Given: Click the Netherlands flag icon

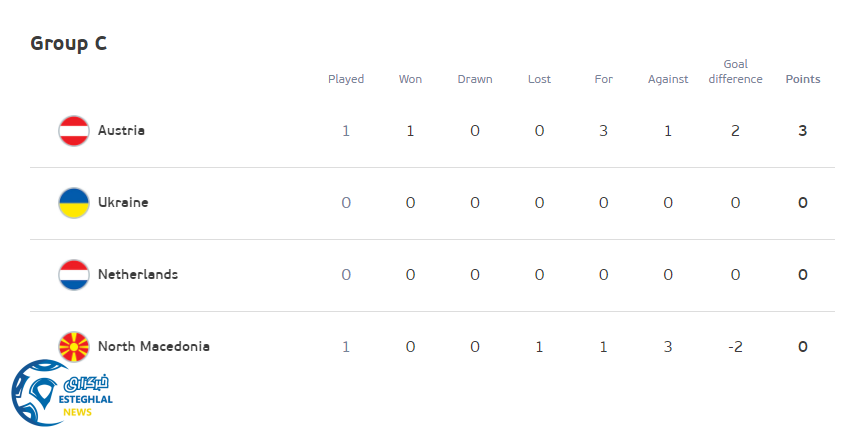Looking at the screenshot, I should pyautogui.click(x=74, y=275).
